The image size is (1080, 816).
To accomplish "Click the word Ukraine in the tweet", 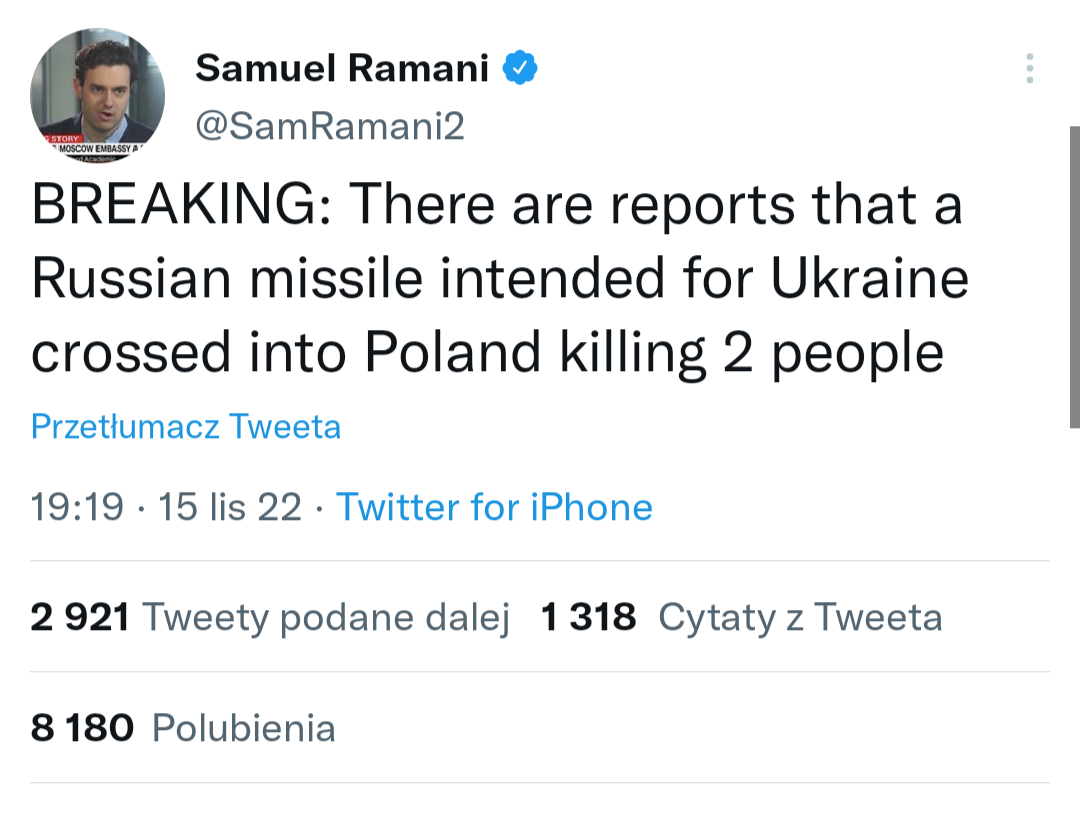I will 870,279.
